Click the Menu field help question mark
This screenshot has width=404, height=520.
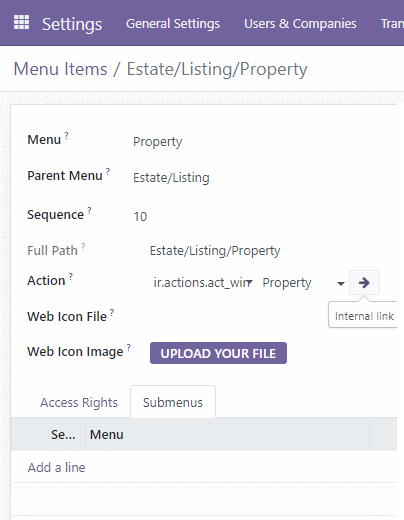click(x=66, y=135)
